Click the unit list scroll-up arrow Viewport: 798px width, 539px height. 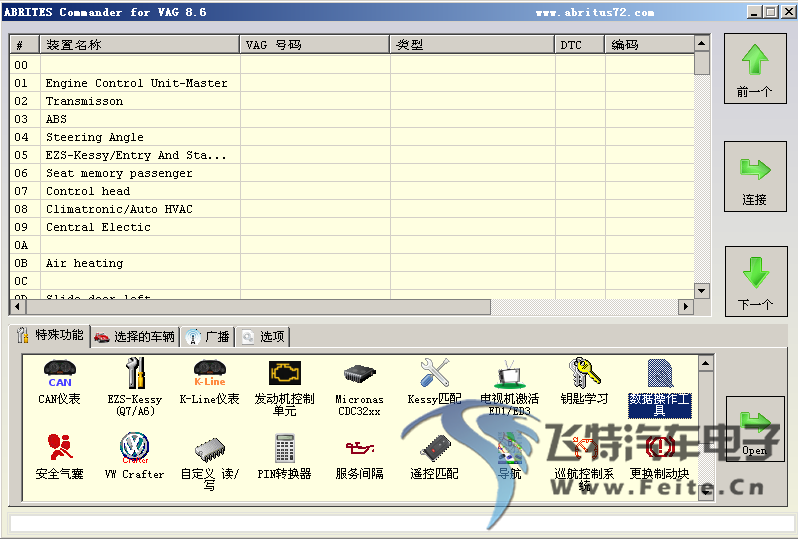[702, 43]
